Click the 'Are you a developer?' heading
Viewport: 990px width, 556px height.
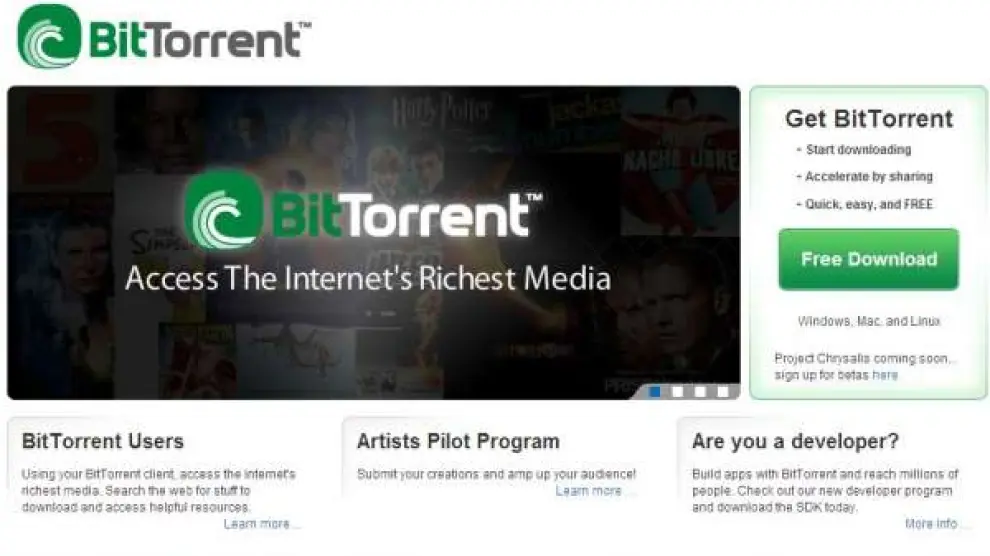[x=796, y=441]
